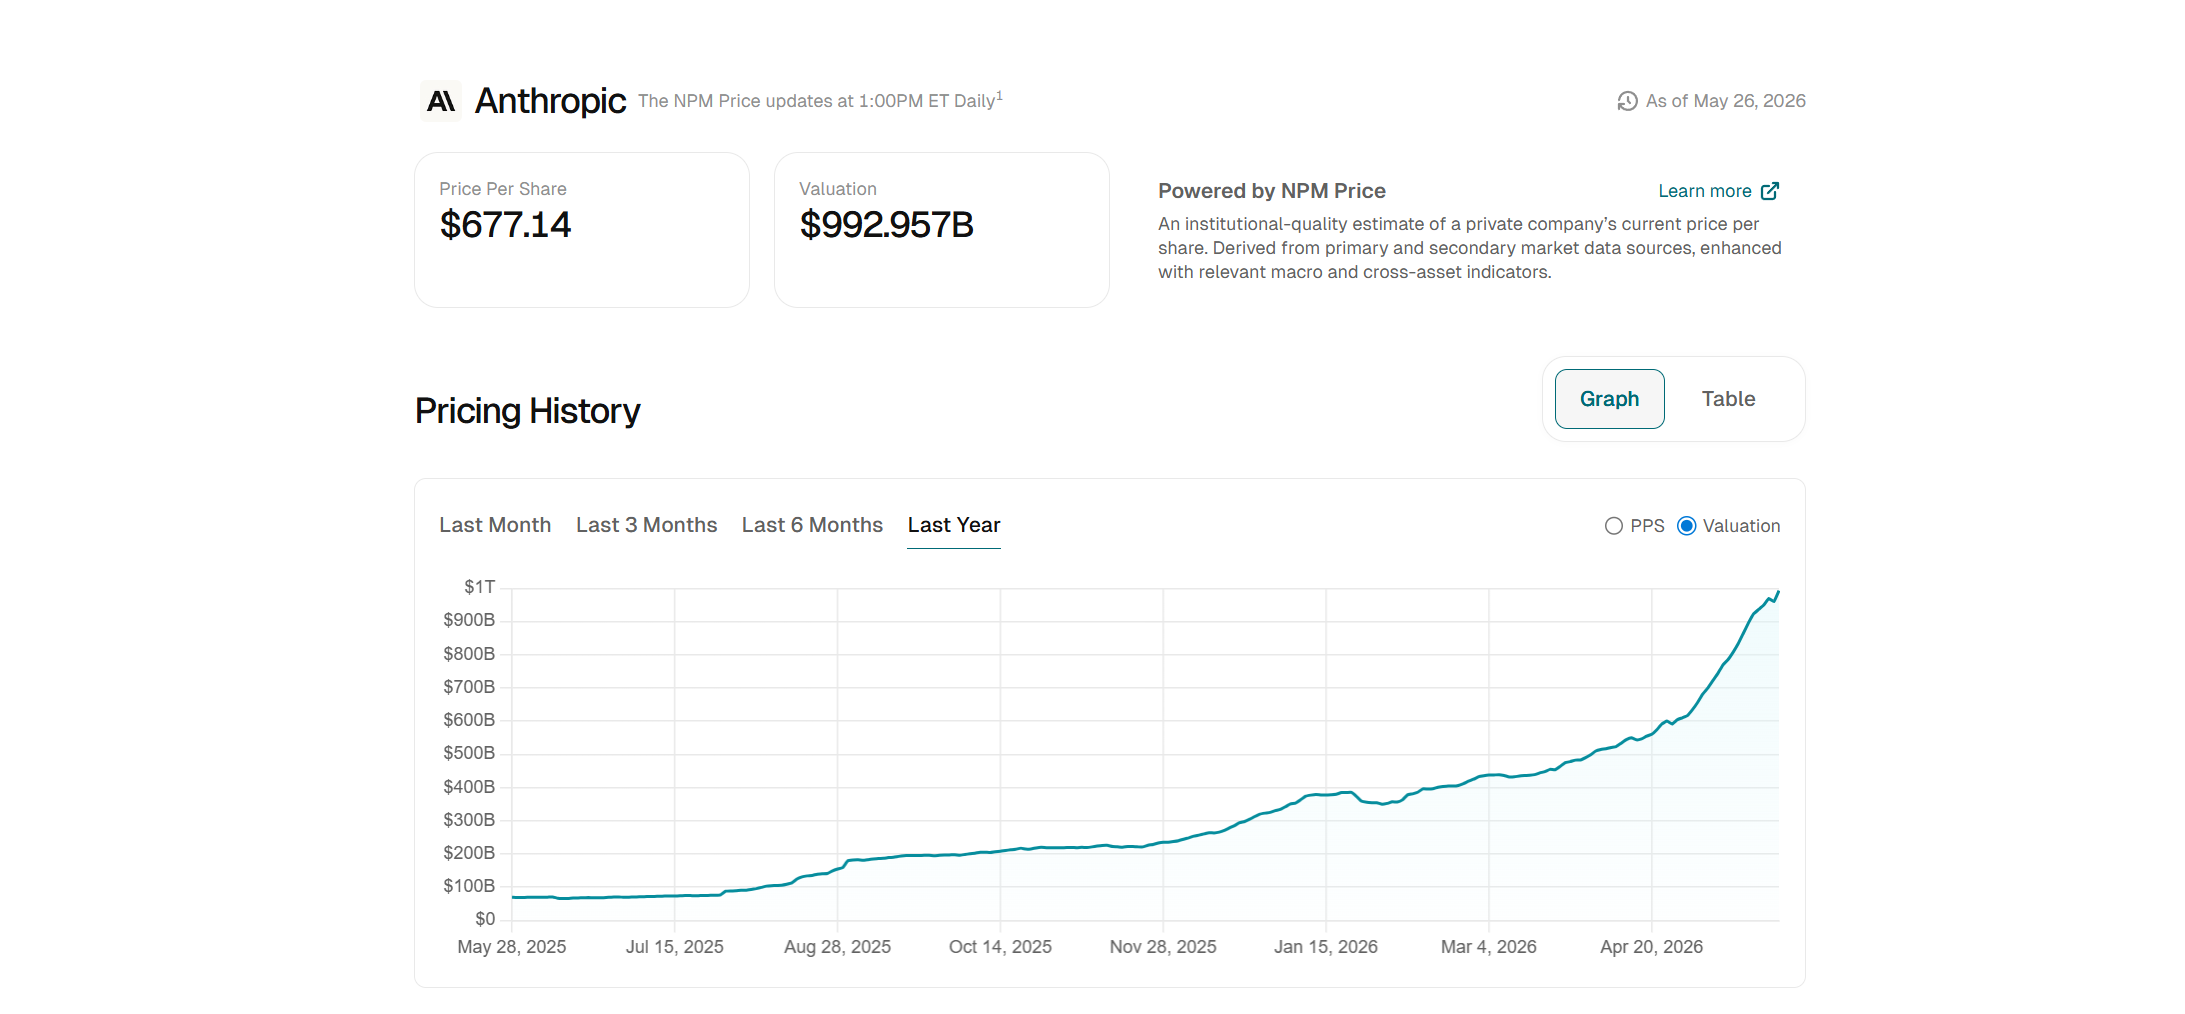Click the NPM Price update time note
Image resolution: width=2185 pixels, height=1014 pixels.
point(820,100)
